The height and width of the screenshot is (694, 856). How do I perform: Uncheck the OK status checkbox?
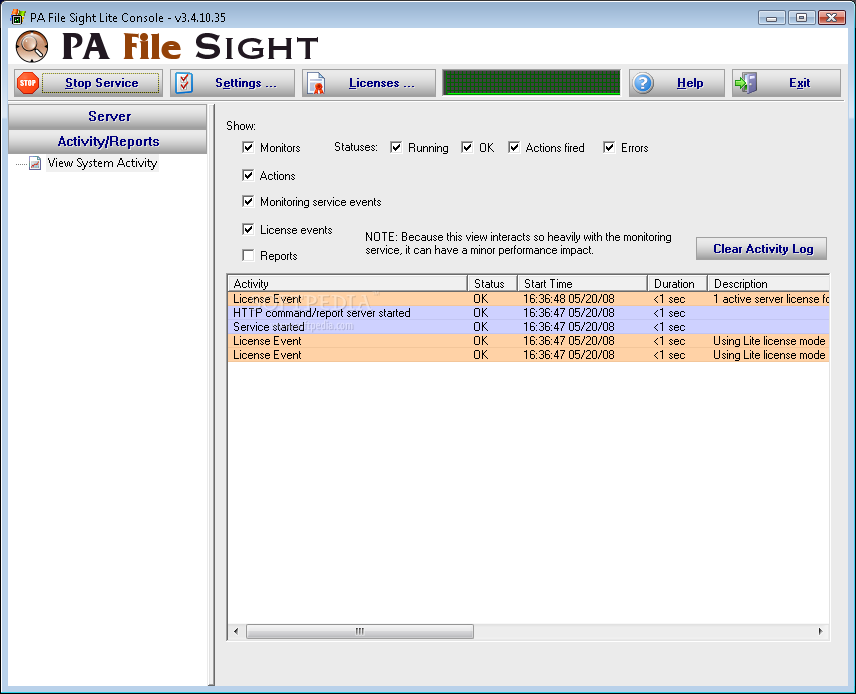pos(467,147)
